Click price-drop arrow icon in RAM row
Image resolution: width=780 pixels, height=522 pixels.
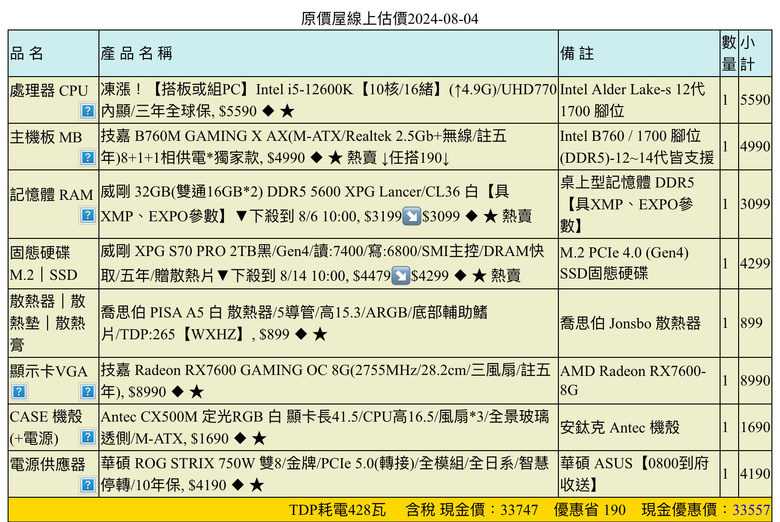[x=411, y=216]
